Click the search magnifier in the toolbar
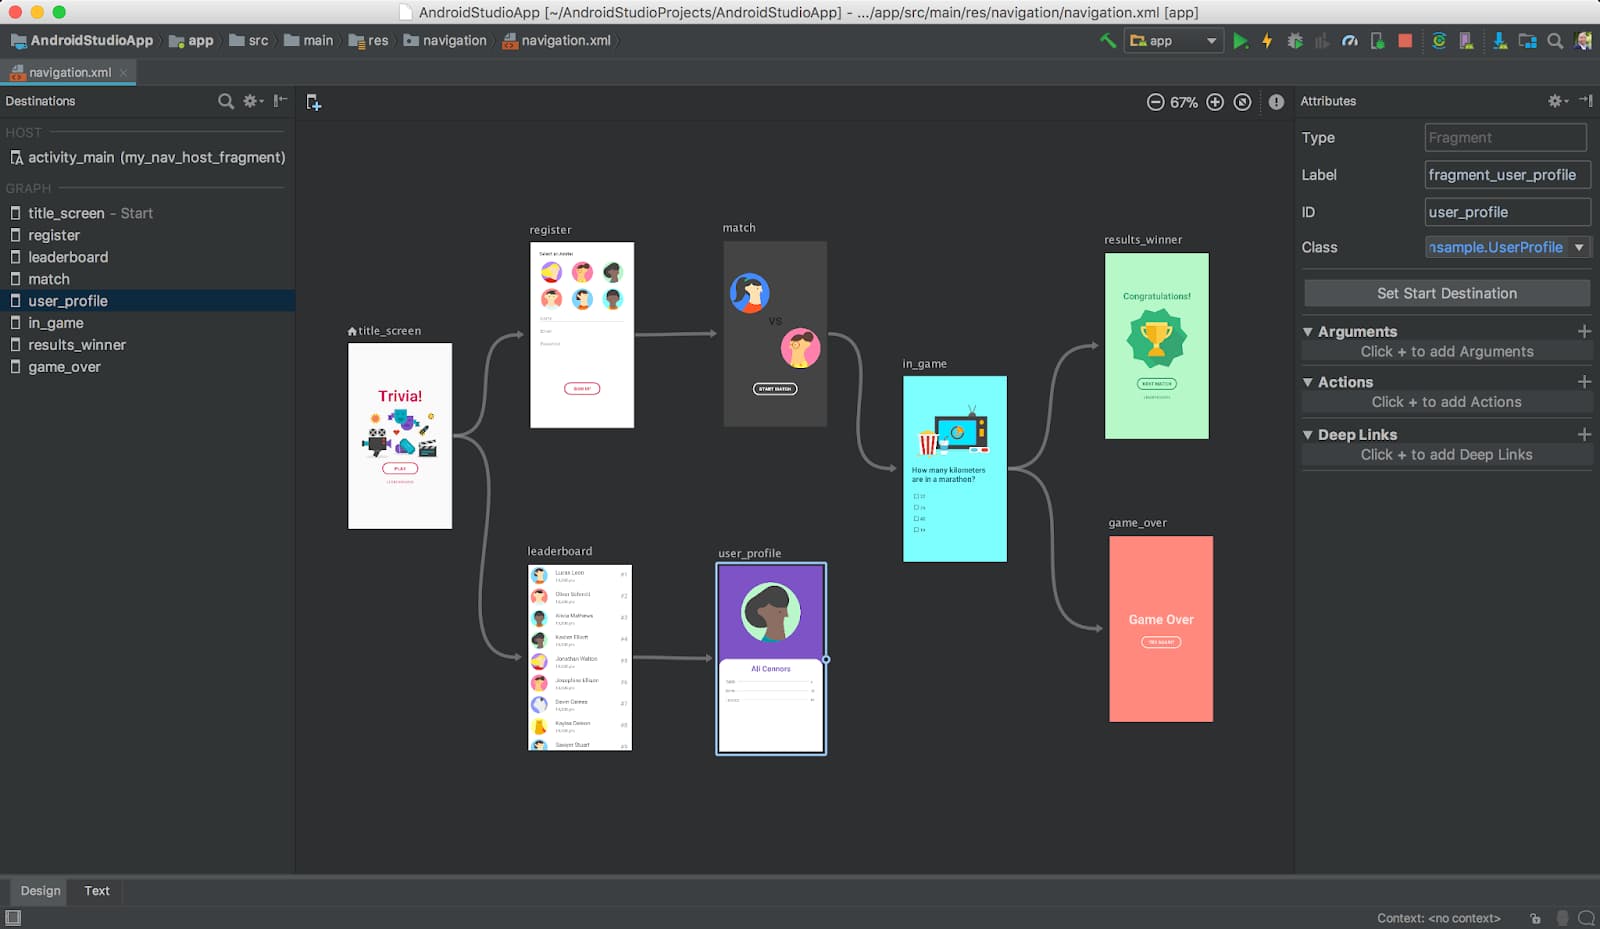Viewport: 1600px width, 929px height. (1555, 40)
